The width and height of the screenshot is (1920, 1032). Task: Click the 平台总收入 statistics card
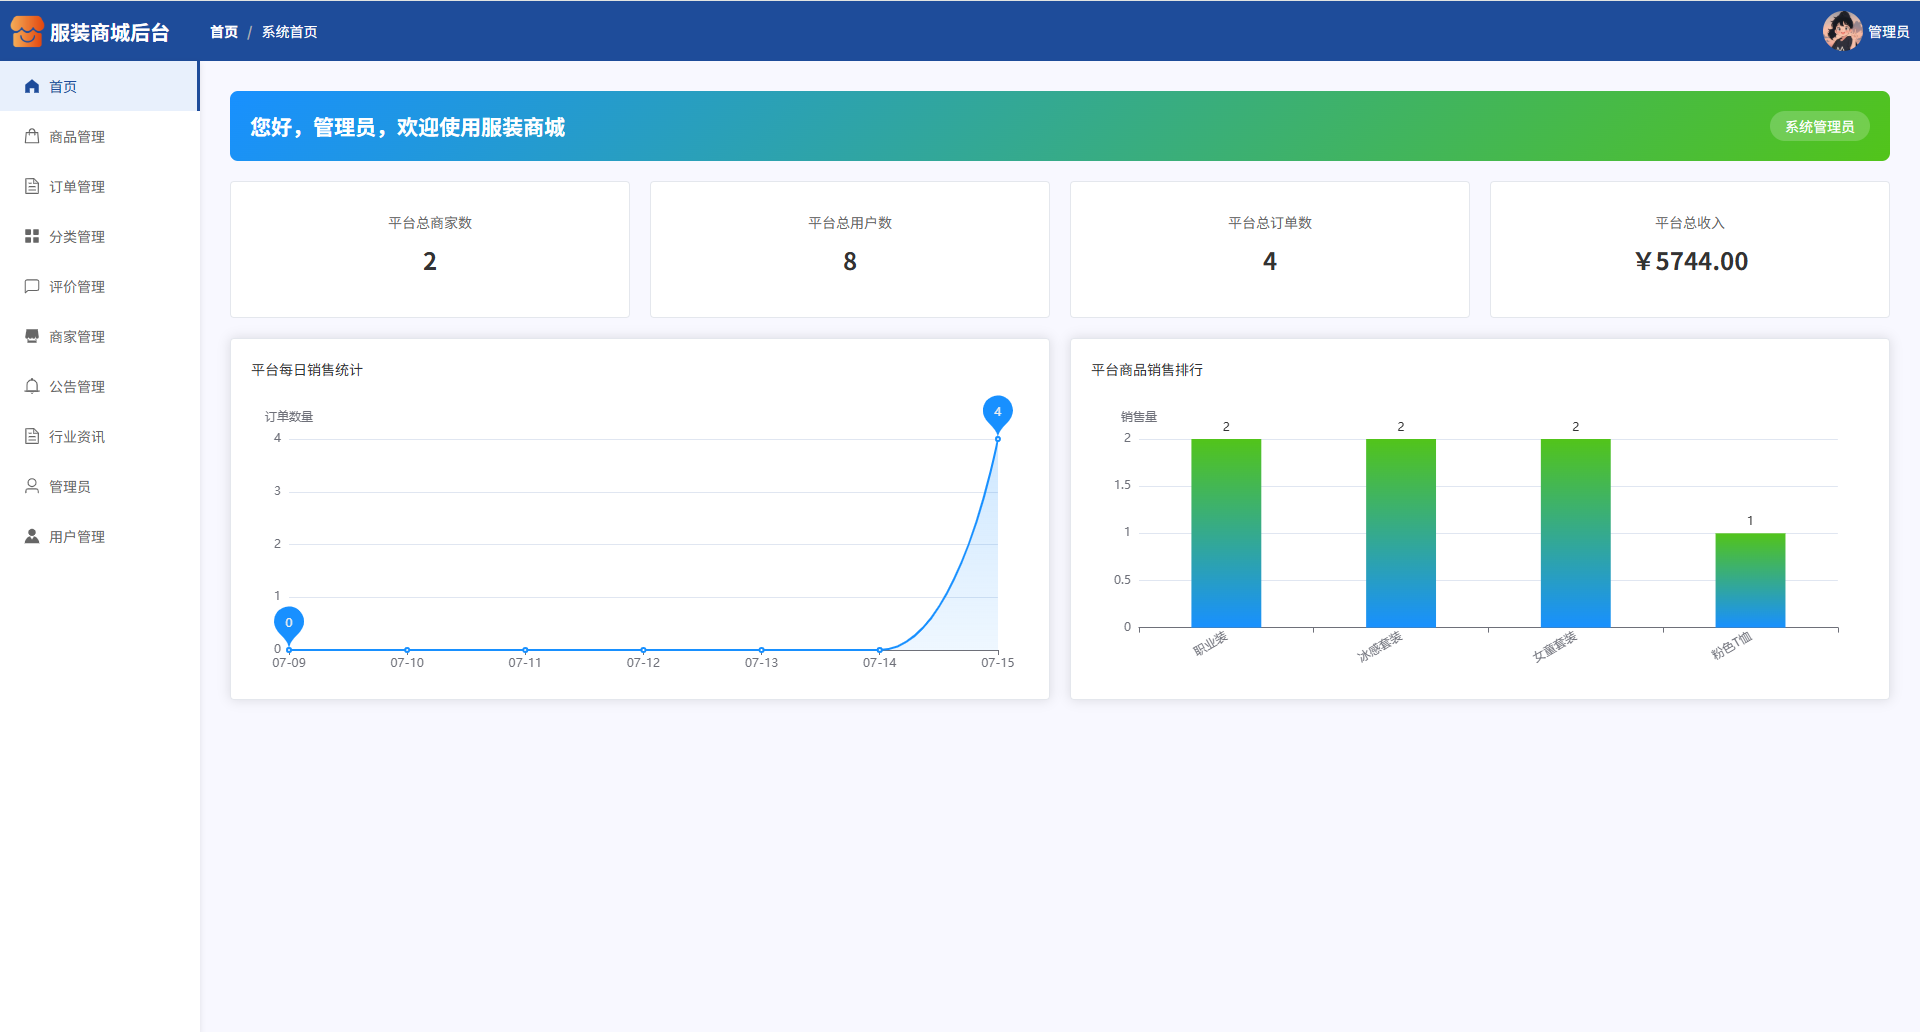(x=1689, y=249)
